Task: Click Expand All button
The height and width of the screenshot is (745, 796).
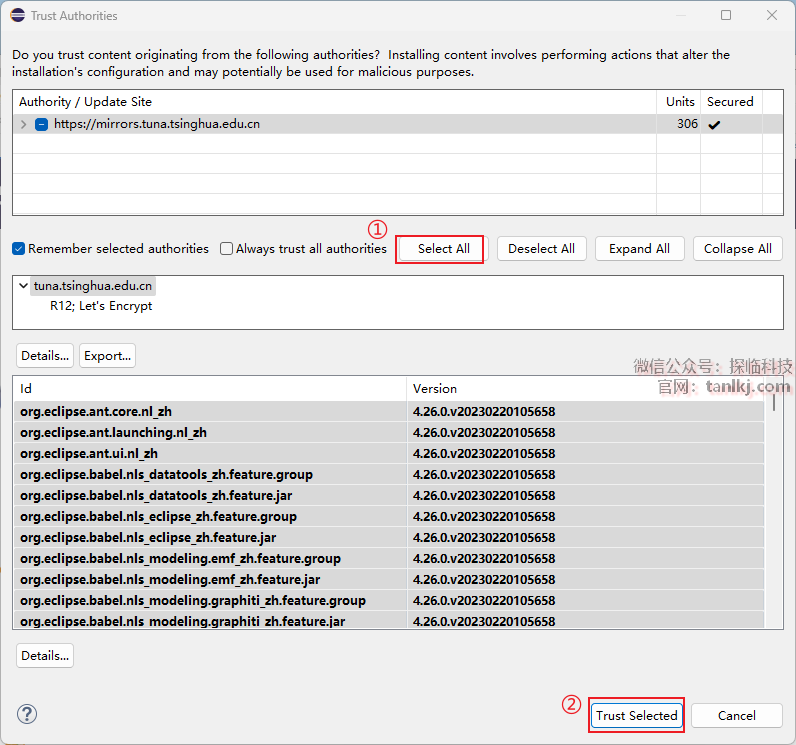Action: (x=639, y=249)
